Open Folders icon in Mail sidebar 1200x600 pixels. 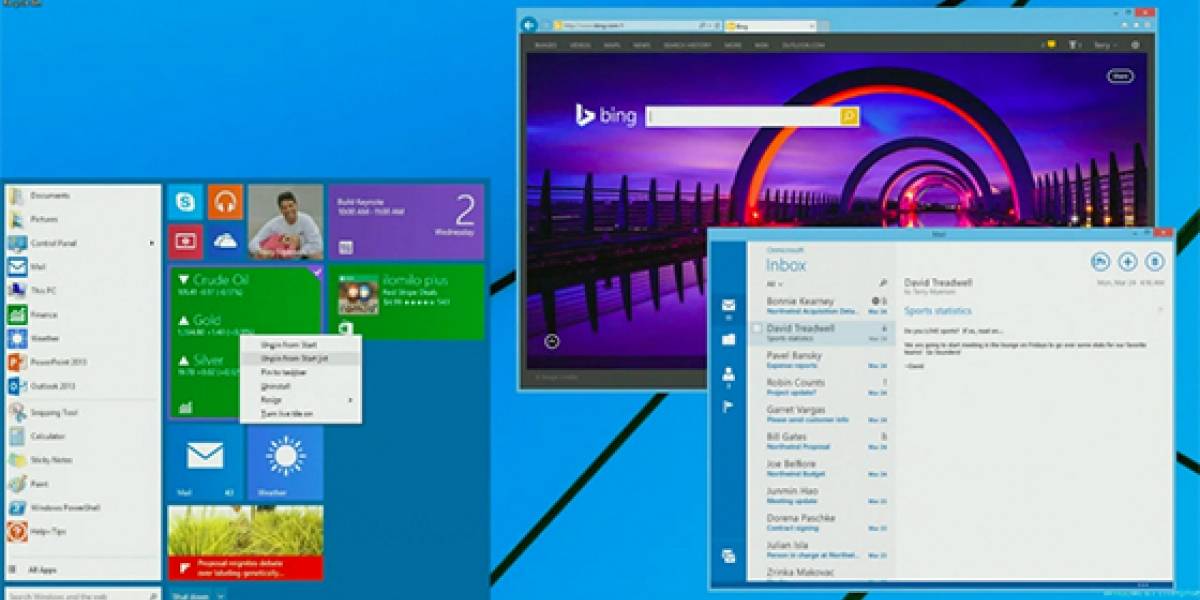729,340
